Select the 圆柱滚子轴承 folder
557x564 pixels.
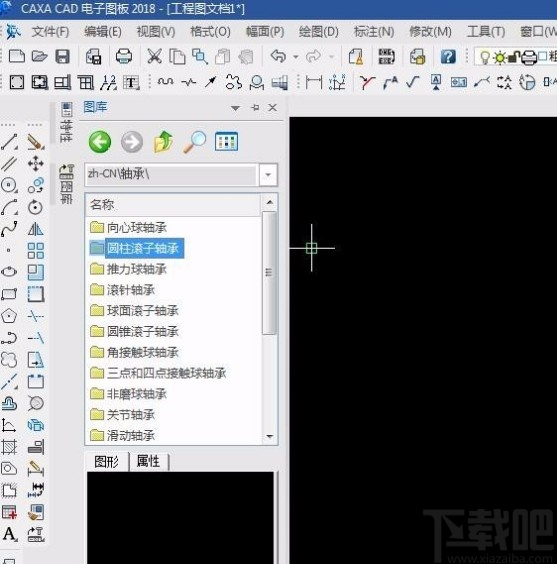click(136, 248)
